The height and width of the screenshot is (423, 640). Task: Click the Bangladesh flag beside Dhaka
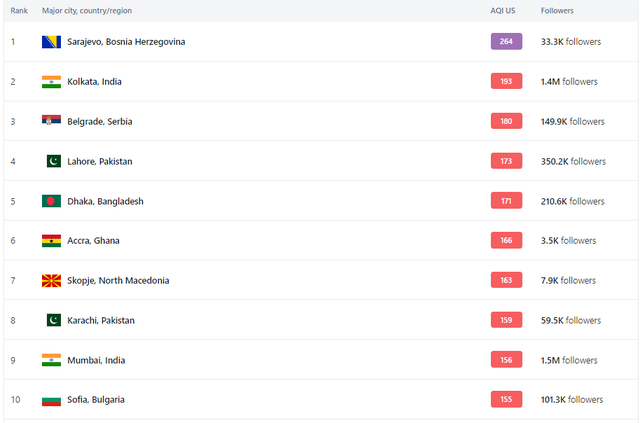(51, 201)
